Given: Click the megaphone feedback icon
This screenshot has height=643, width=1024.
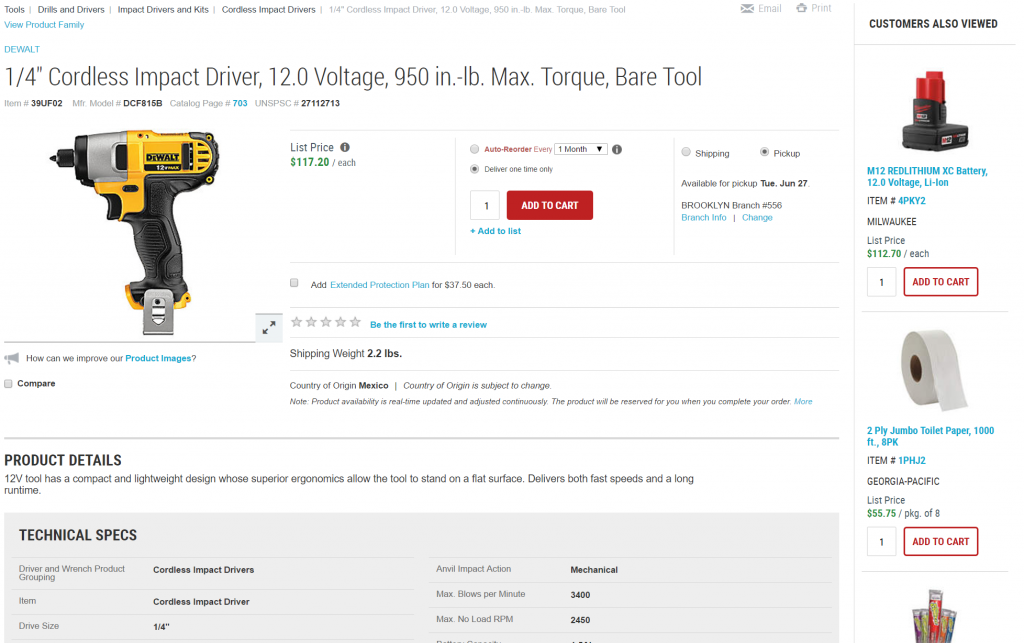Looking at the screenshot, I should 12,358.
